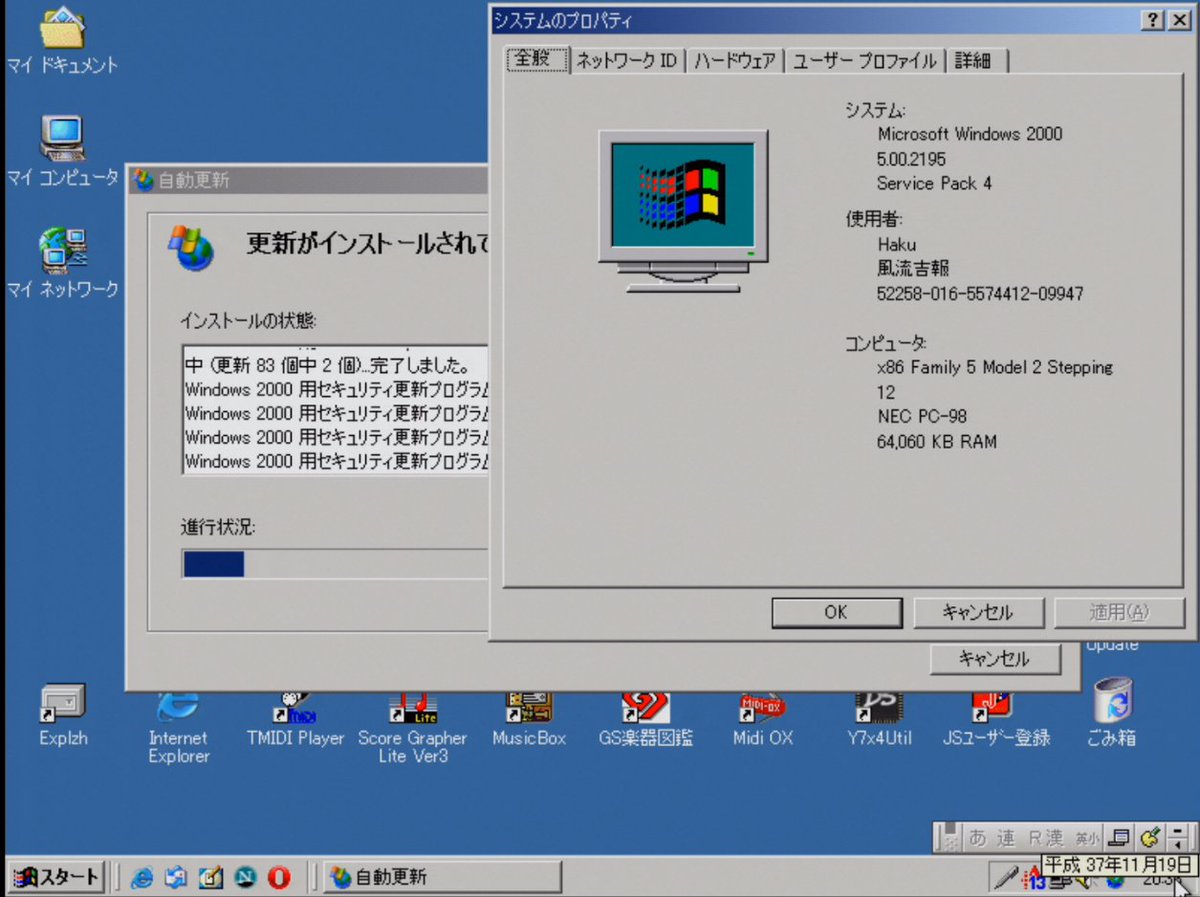Select the TMIDI Player desktop shortcut
The height and width of the screenshot is (897, 1200).
(x=295, y=718)
